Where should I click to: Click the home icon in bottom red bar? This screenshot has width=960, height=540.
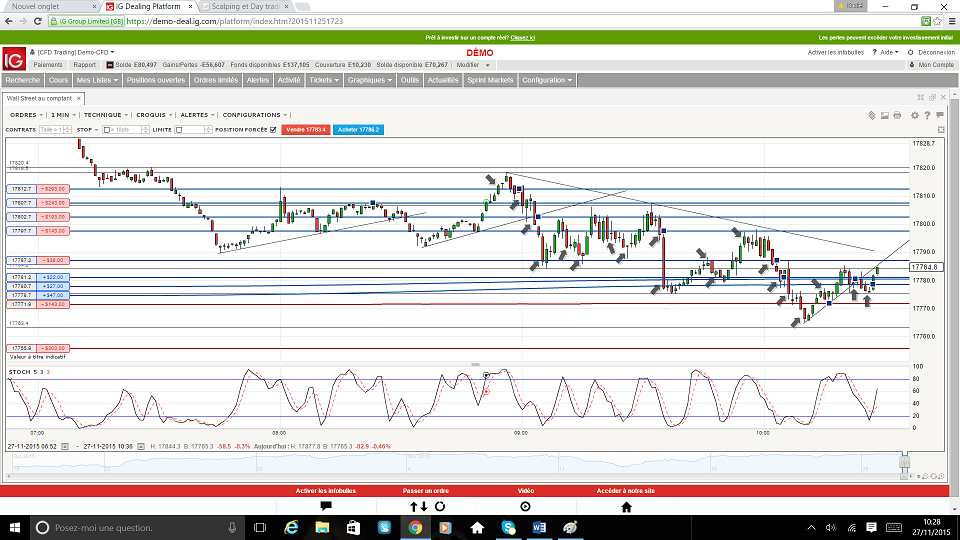(x=626, y=507)
